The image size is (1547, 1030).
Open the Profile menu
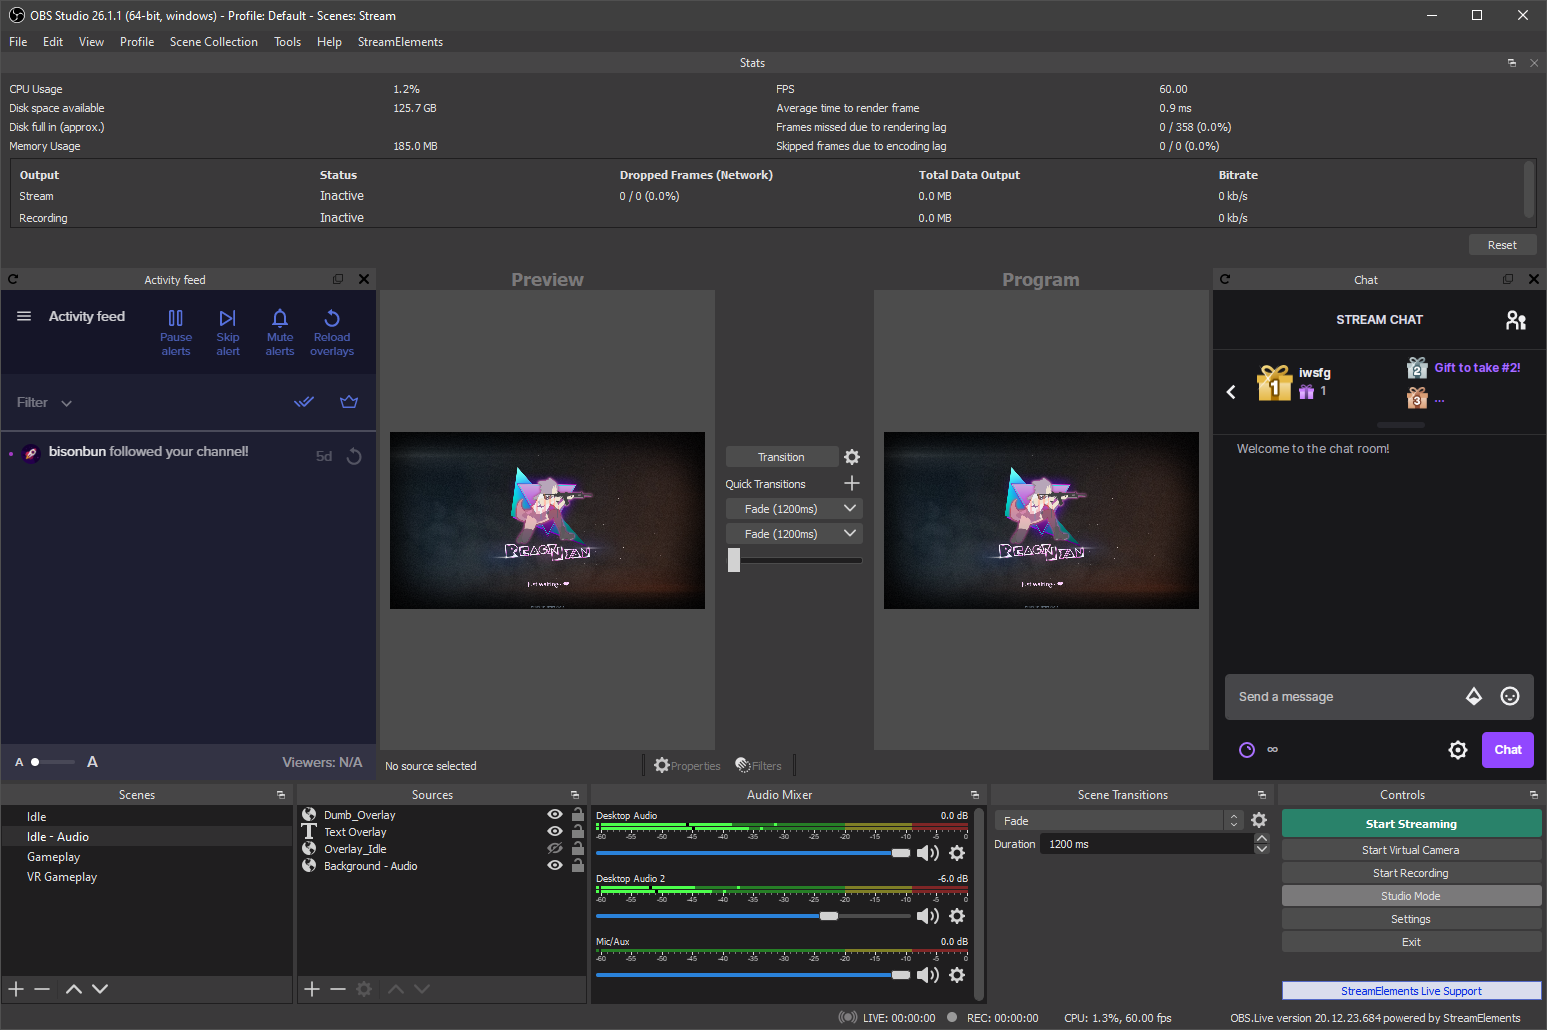(x=137, y=42)
